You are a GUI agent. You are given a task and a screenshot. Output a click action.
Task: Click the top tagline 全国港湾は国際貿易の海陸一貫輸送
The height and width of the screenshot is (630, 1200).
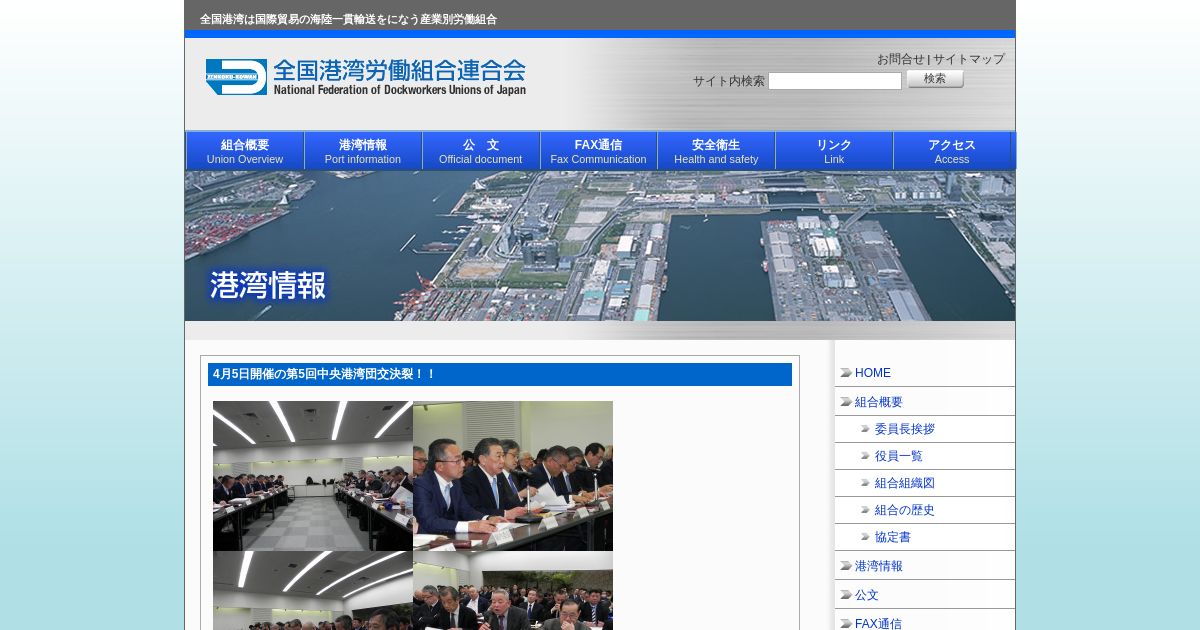348,19
